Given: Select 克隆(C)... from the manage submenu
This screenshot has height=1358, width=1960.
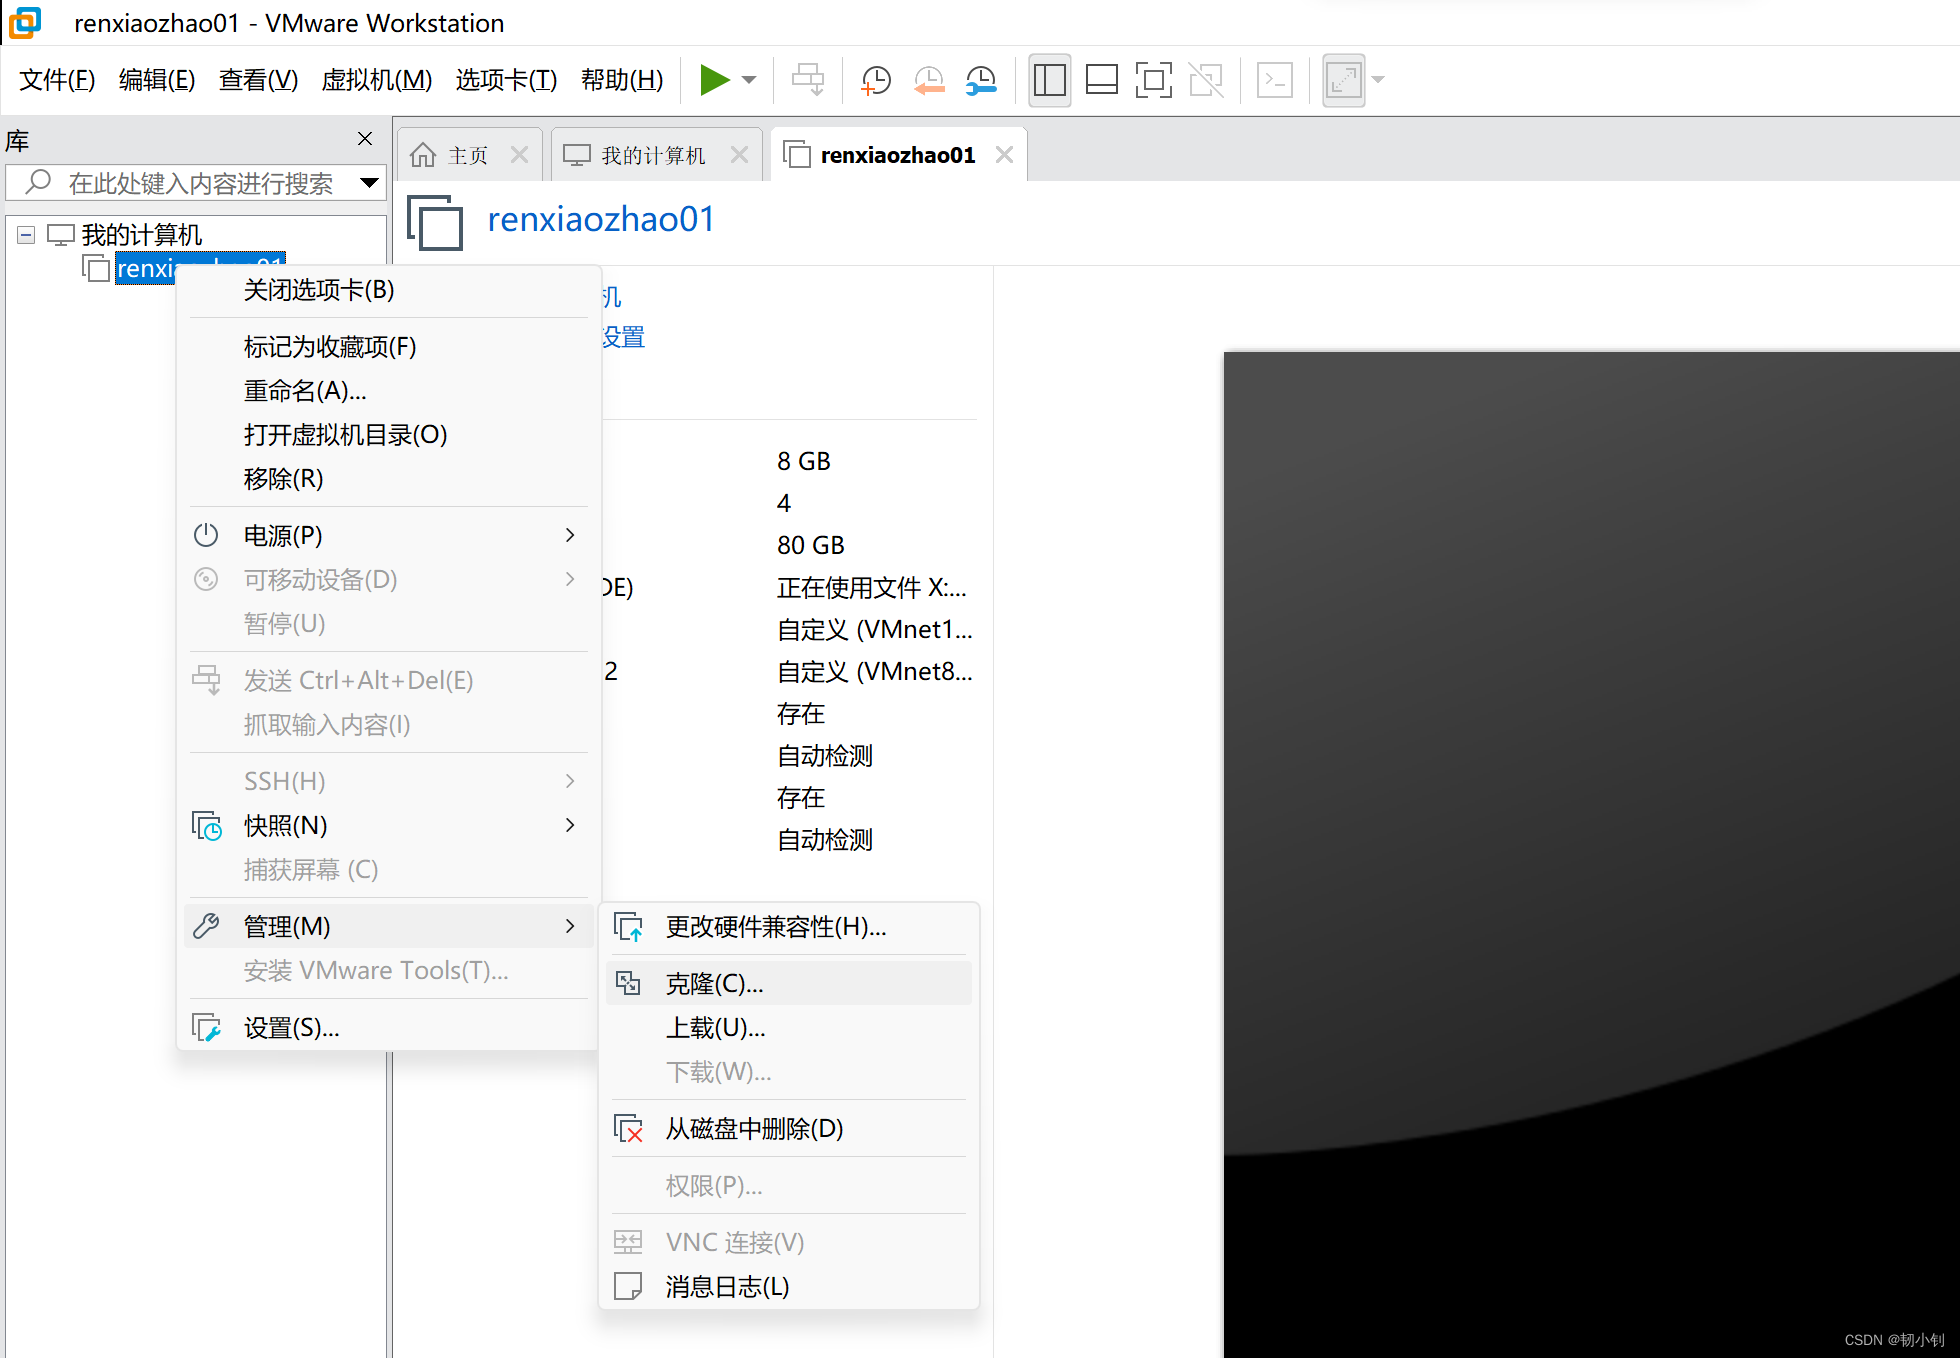Looking at the screenshot, I should click(714, 984).
